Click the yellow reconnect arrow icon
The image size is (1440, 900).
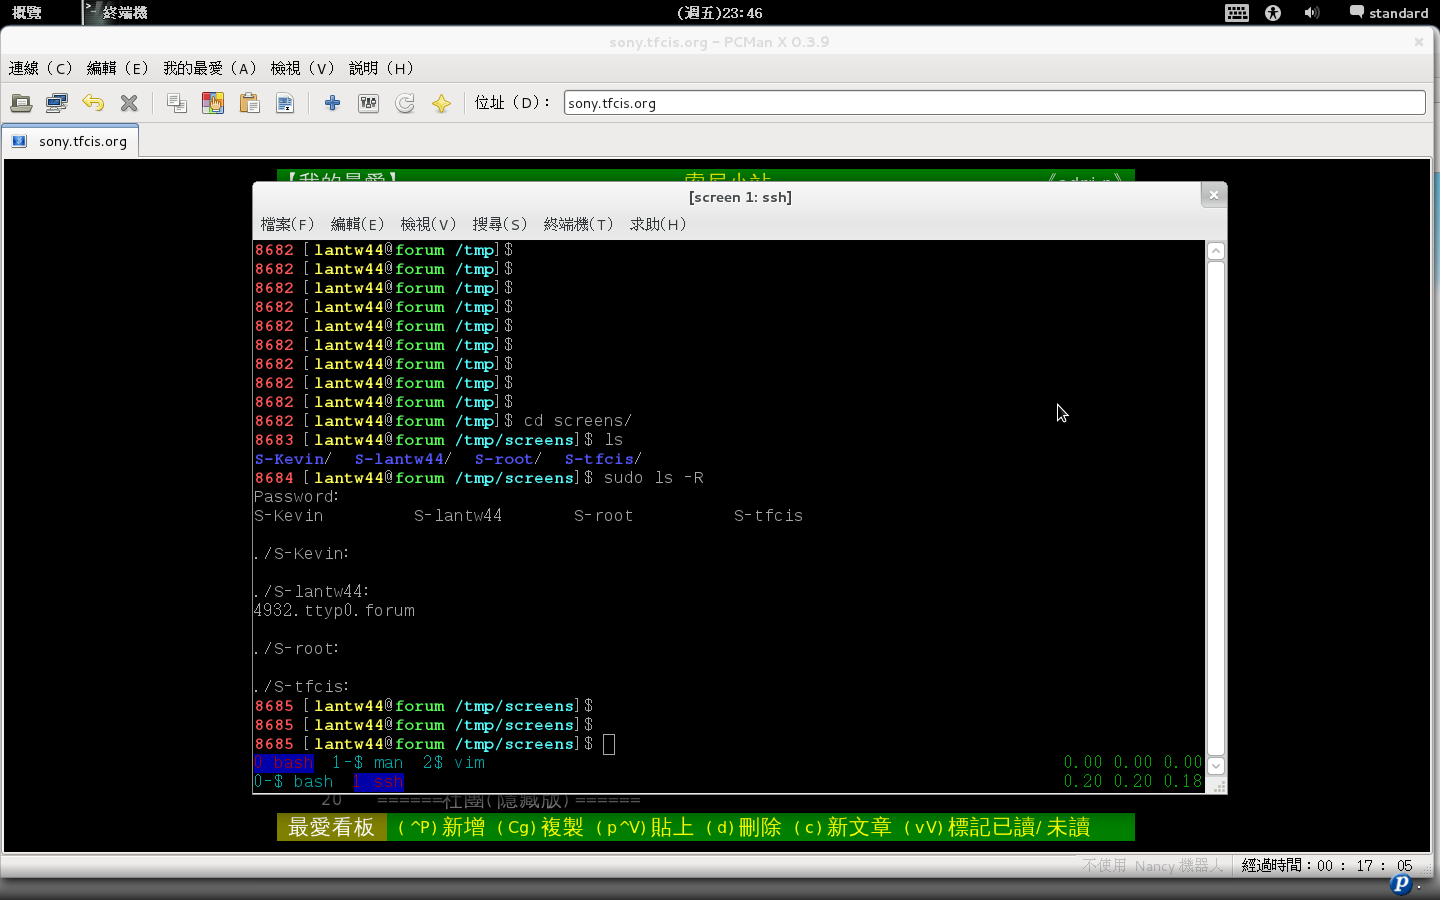[x=93, y=103]
